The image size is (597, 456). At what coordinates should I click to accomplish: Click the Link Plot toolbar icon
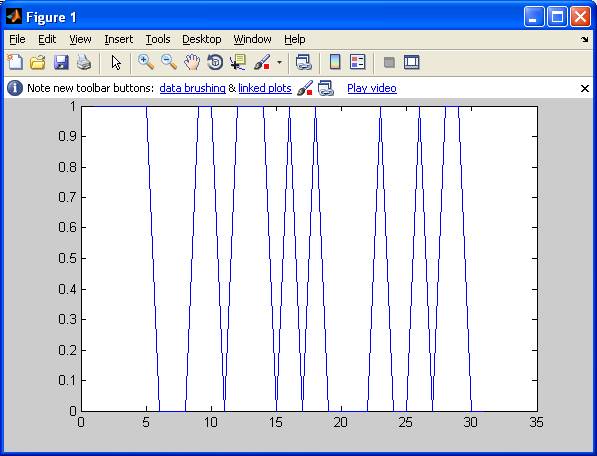tap(304, 62)
